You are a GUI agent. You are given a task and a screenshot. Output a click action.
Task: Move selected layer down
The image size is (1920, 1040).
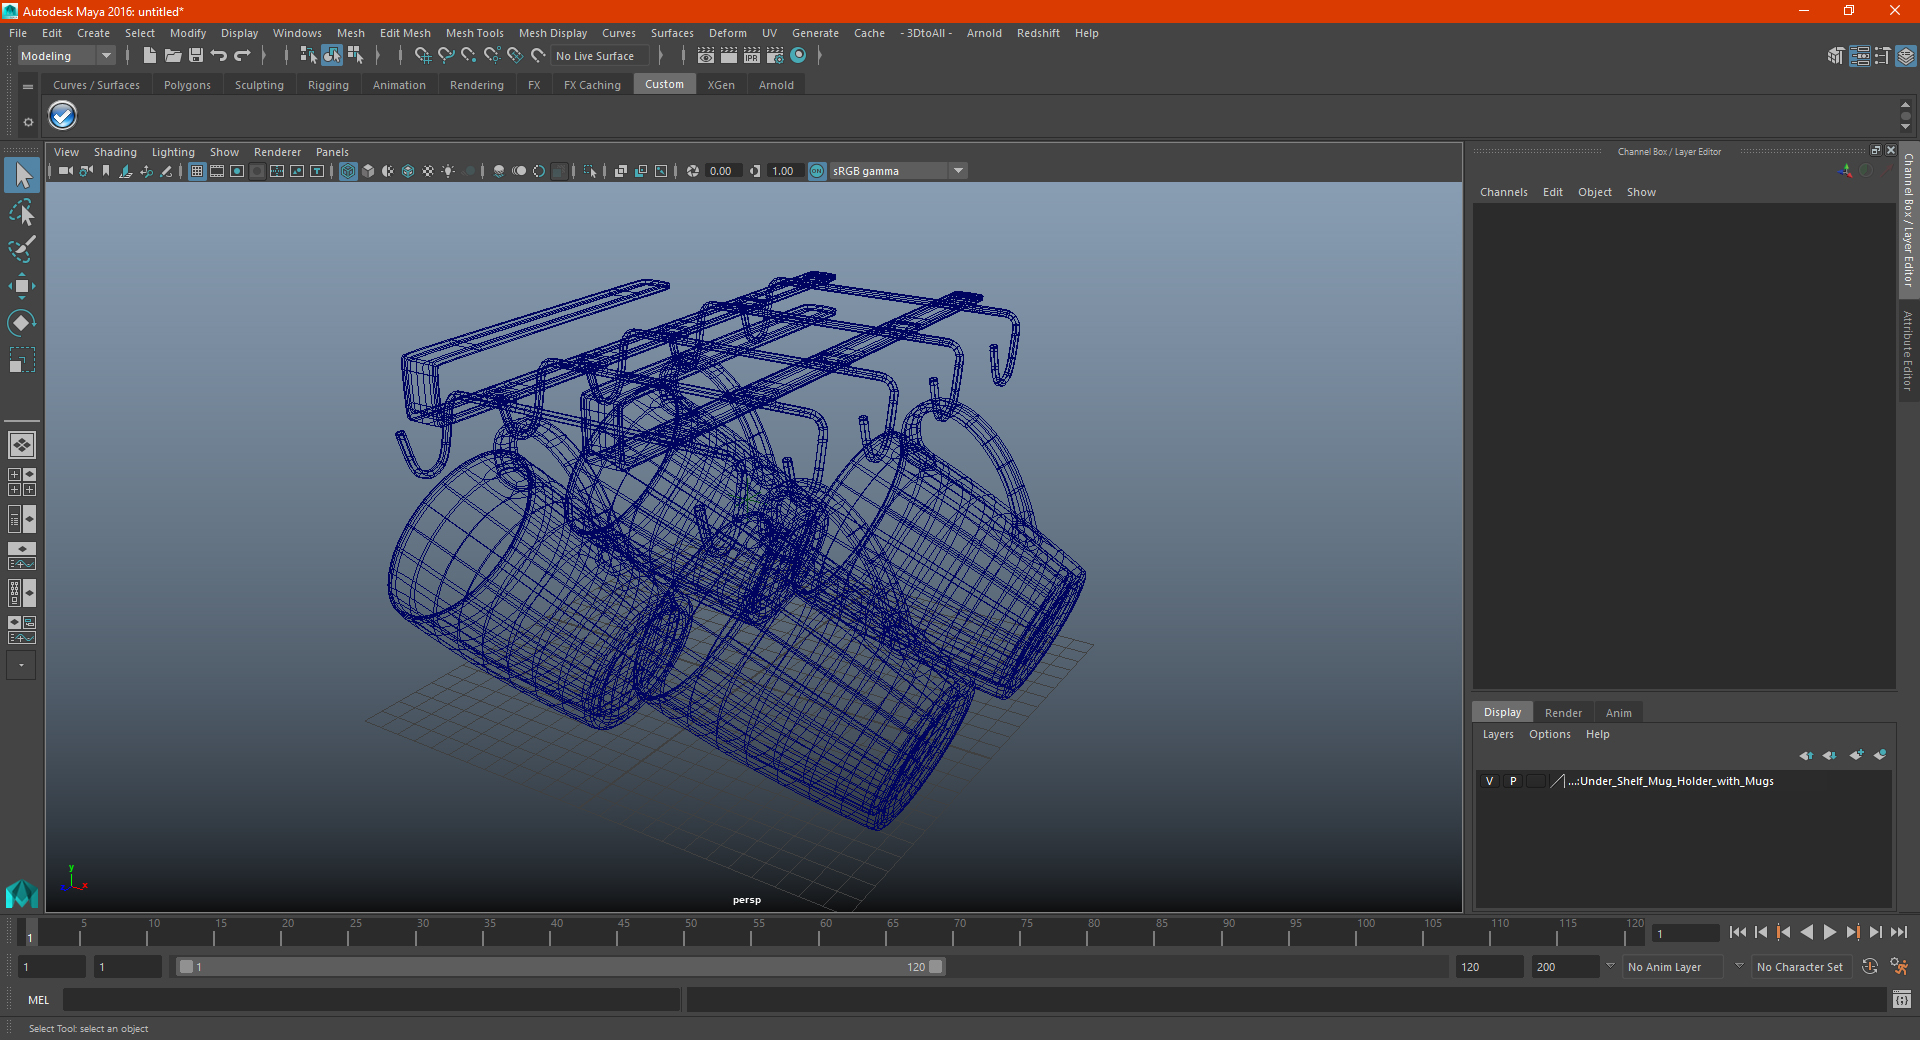coord(1830,755)
